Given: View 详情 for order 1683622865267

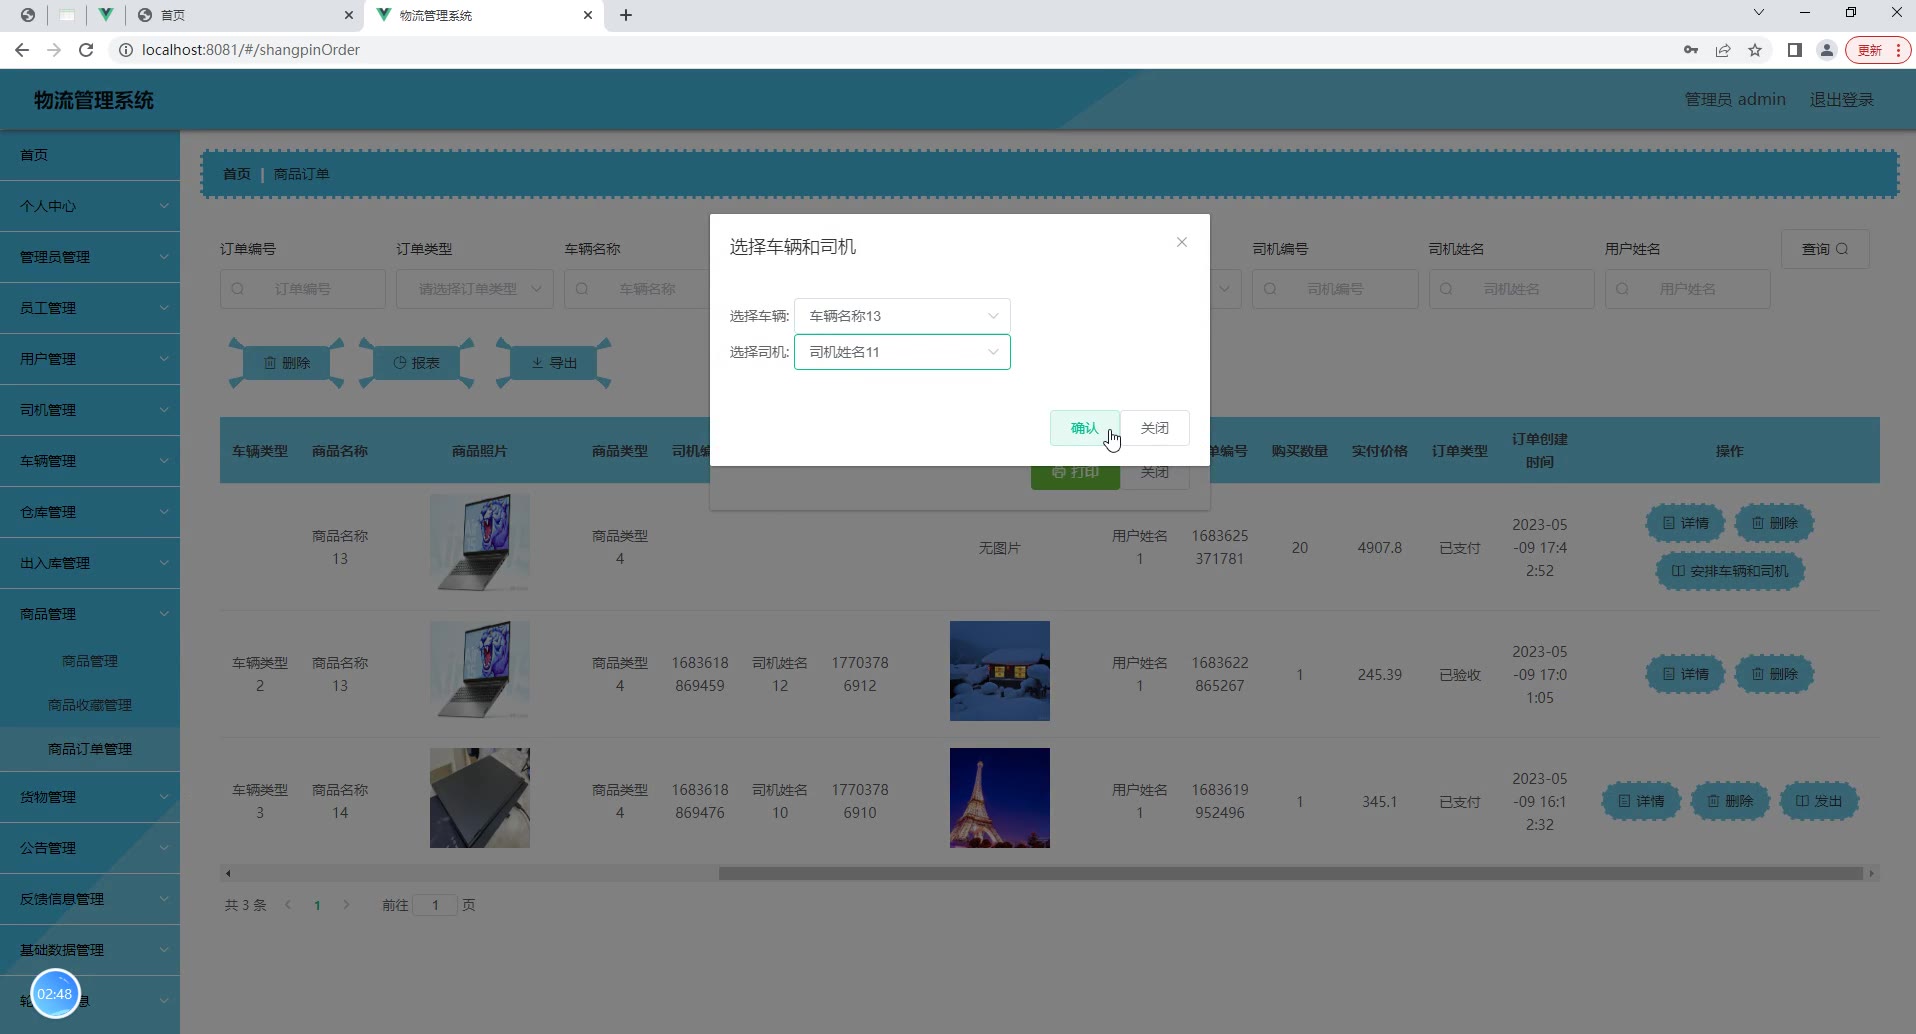Looking at the screenshot, I should coord(1685,674).
